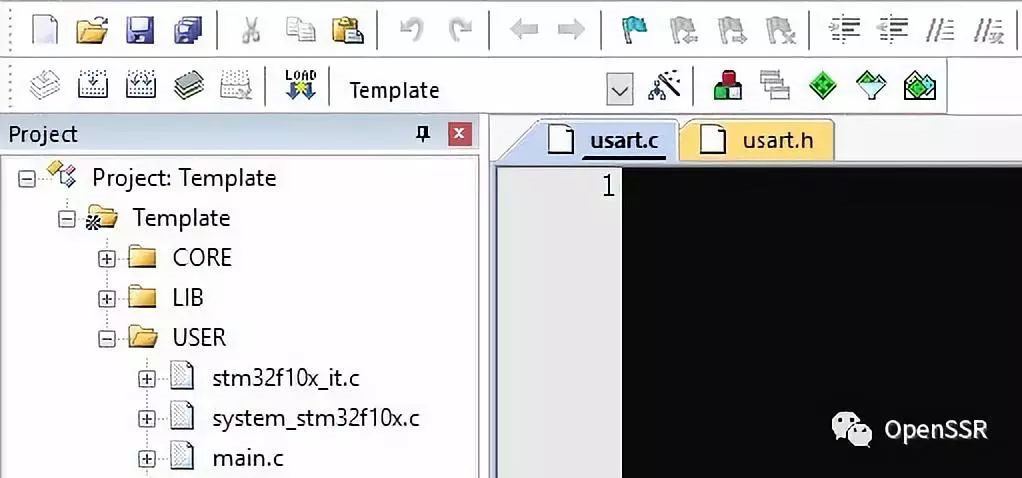The width and height of the screenshot is (1022, 478).
Task: Click the Build target icon
Action: [93, 85]
